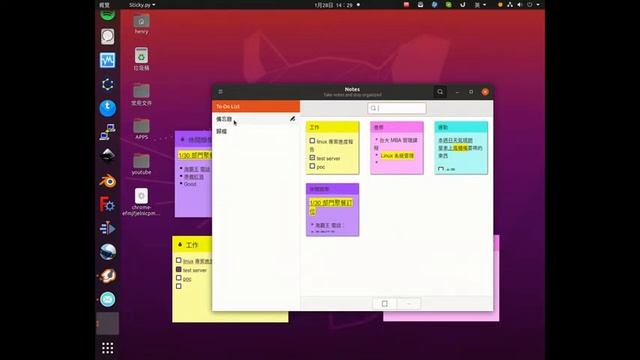Click the red tray icon in top bar

(x=406, y=5)
